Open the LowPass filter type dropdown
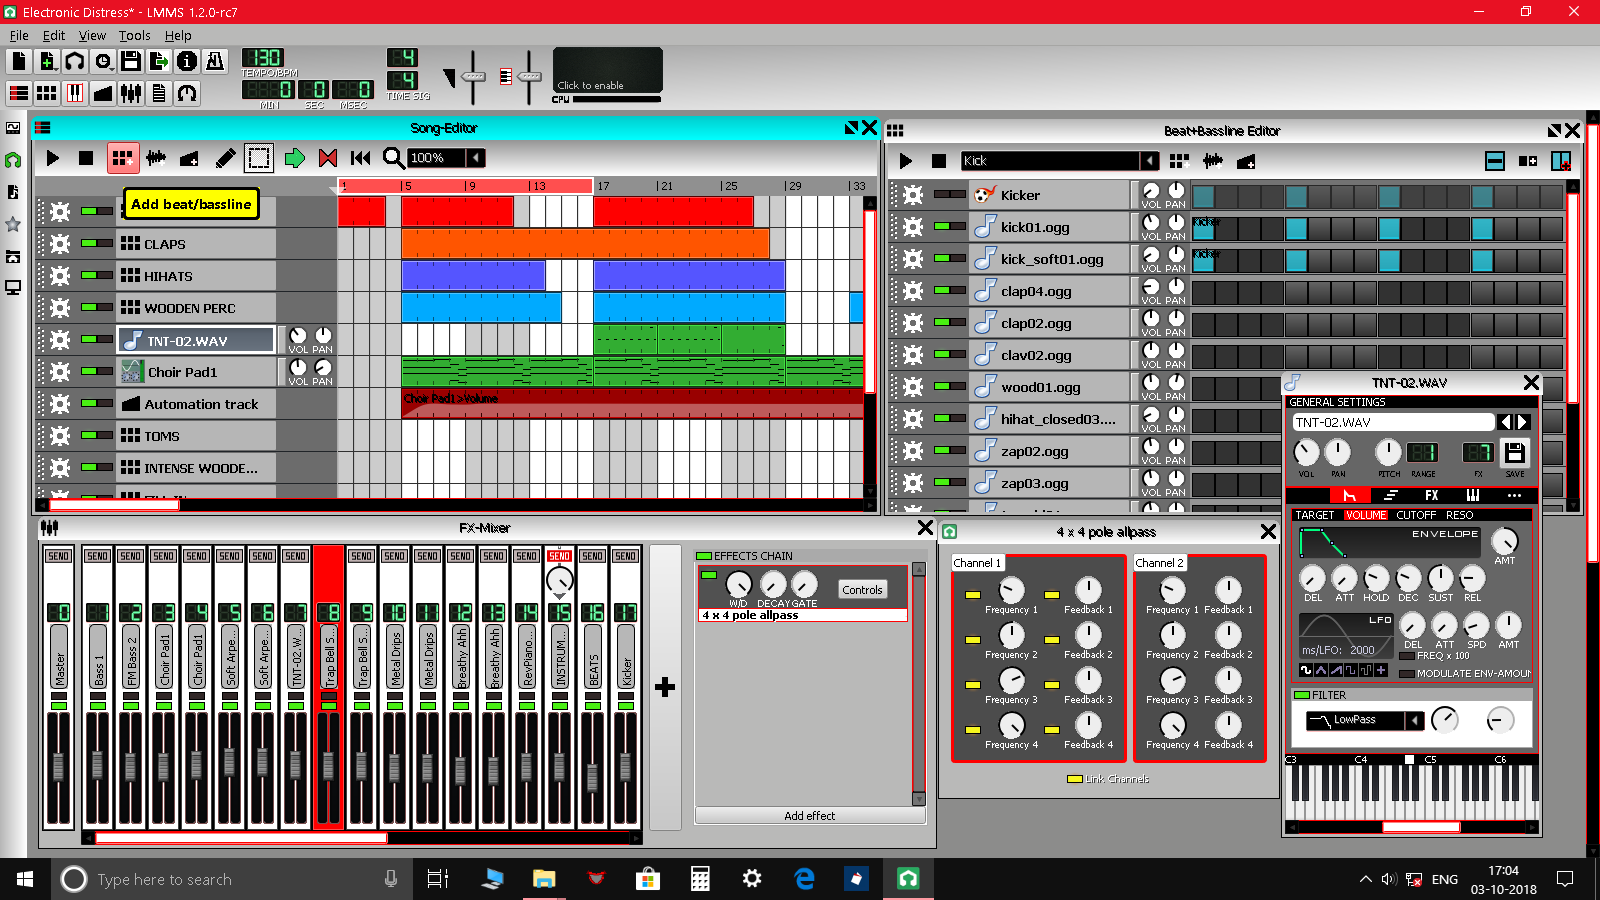 click(1415, 720)
